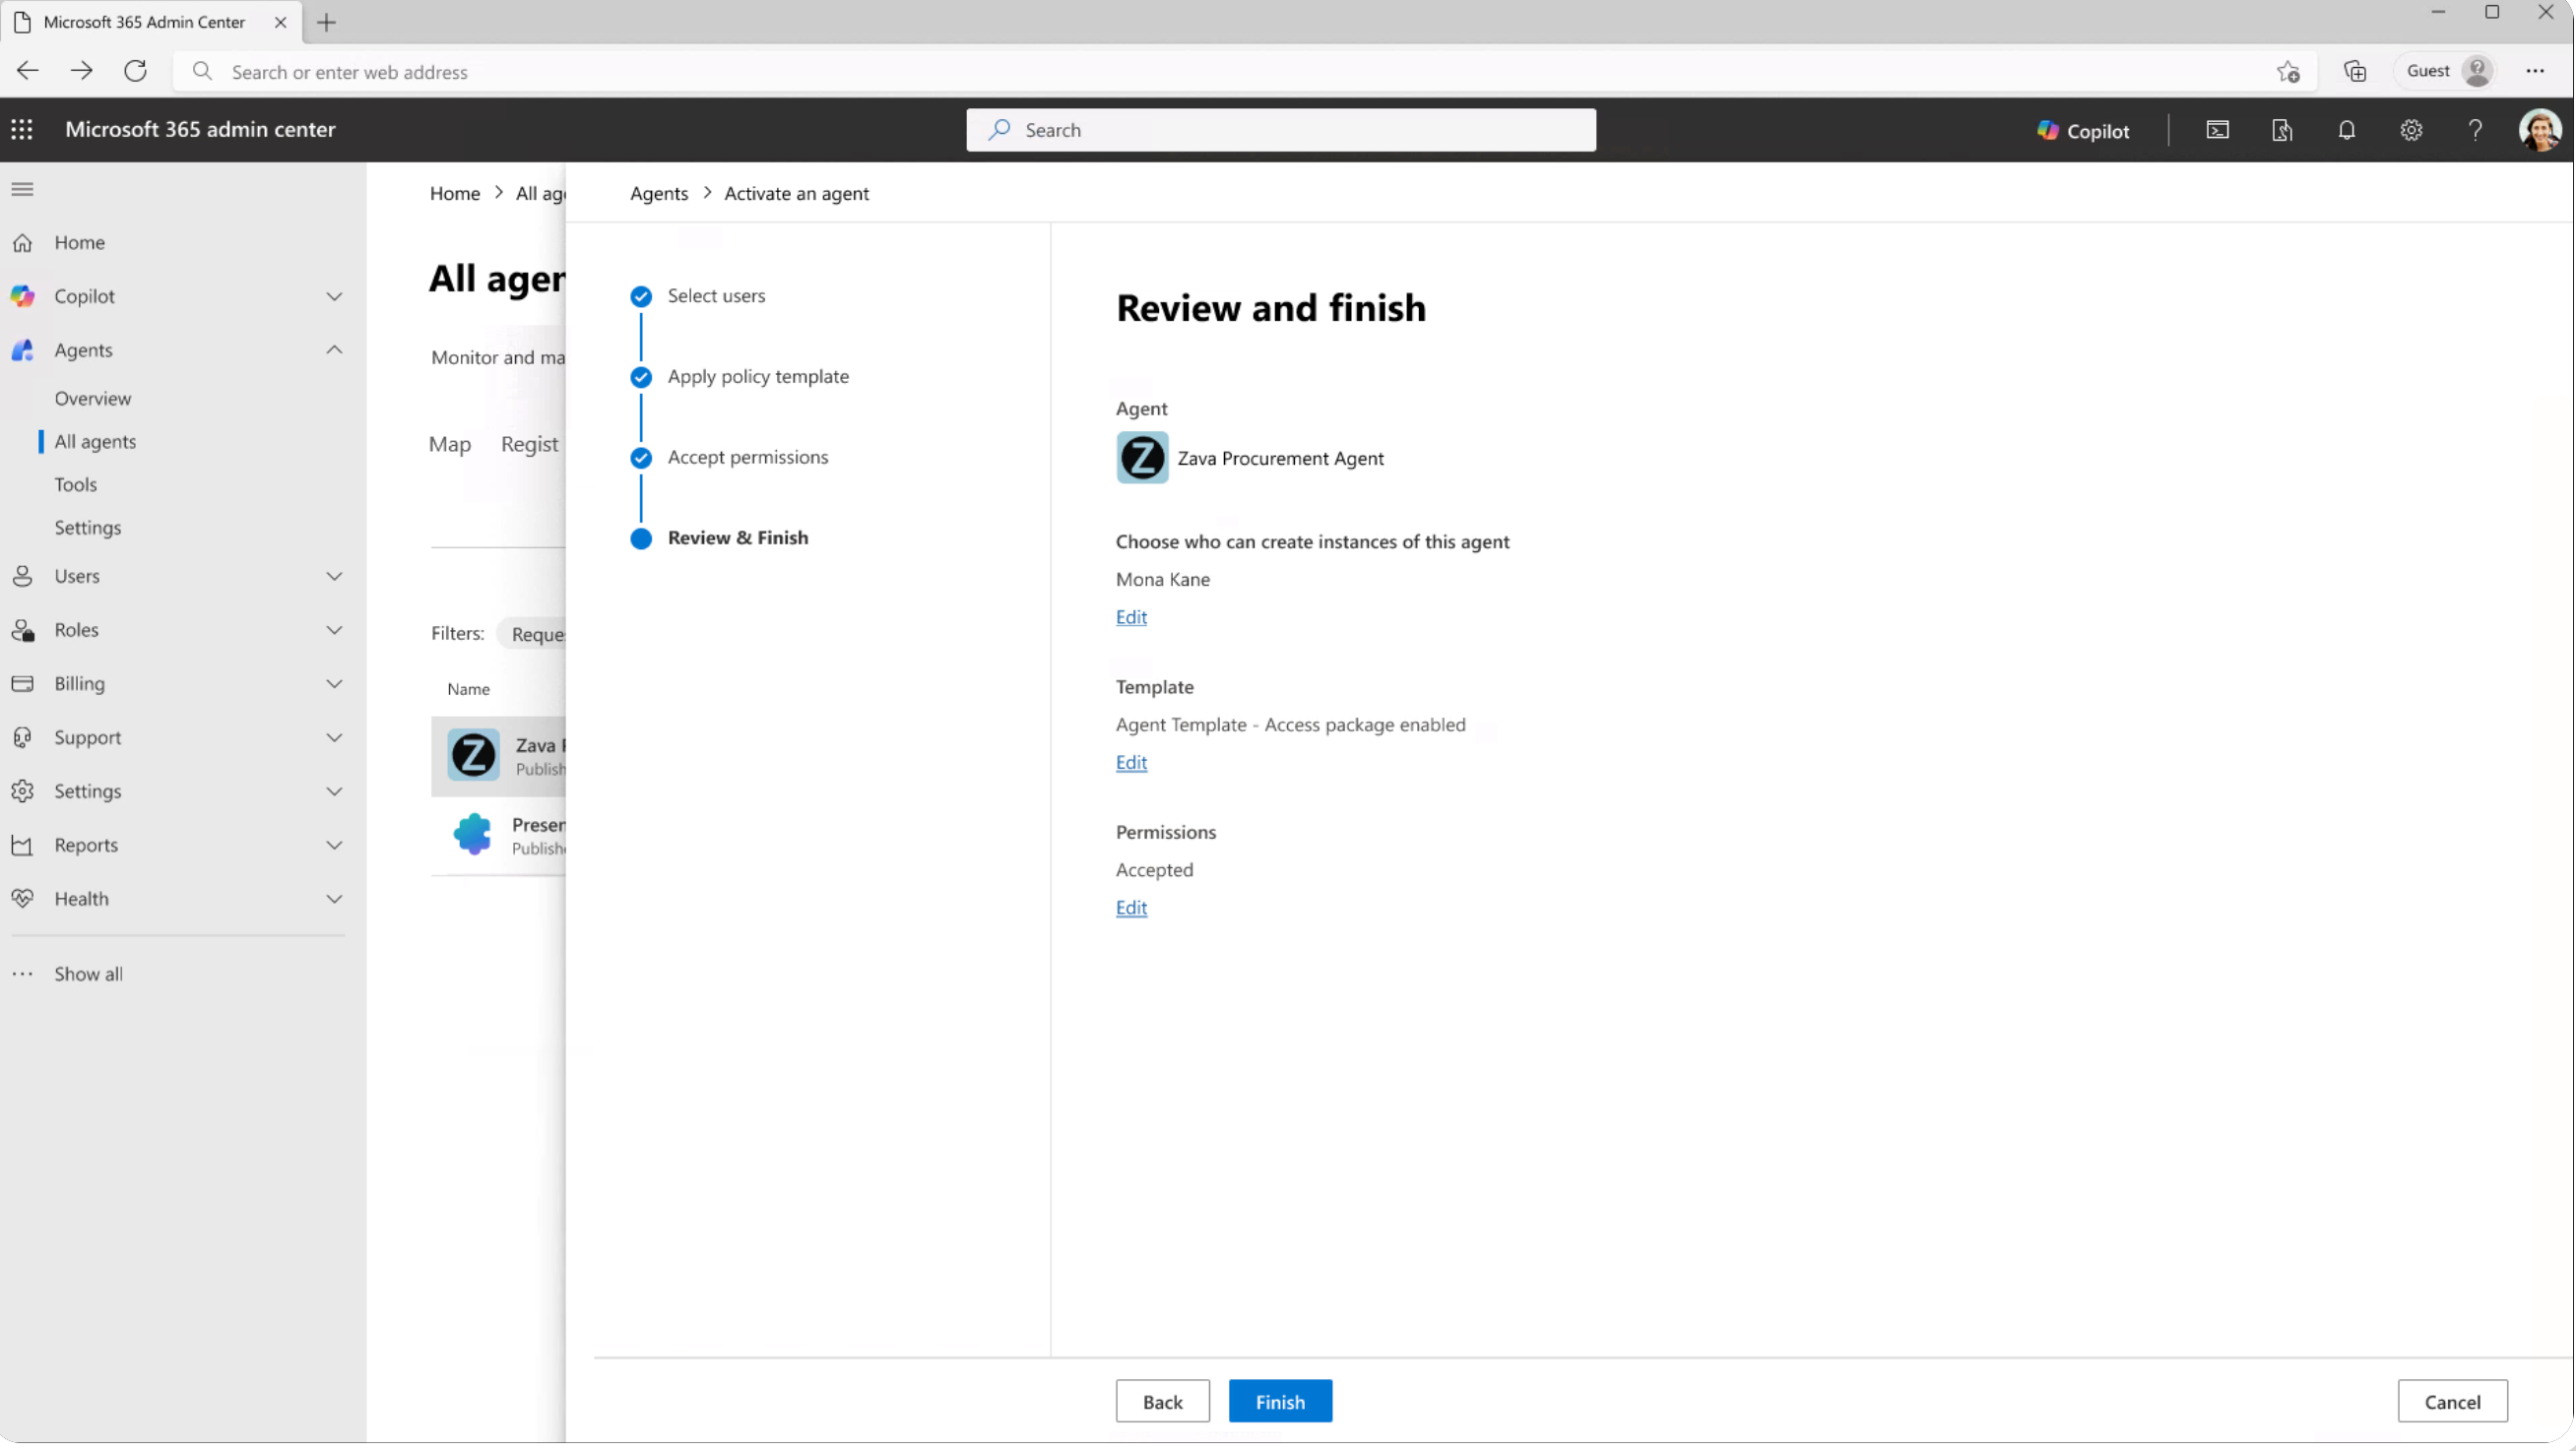Cancel the agent activation wizard
Viewport: 2576px width, 1451px height.
[2452, 1402]
